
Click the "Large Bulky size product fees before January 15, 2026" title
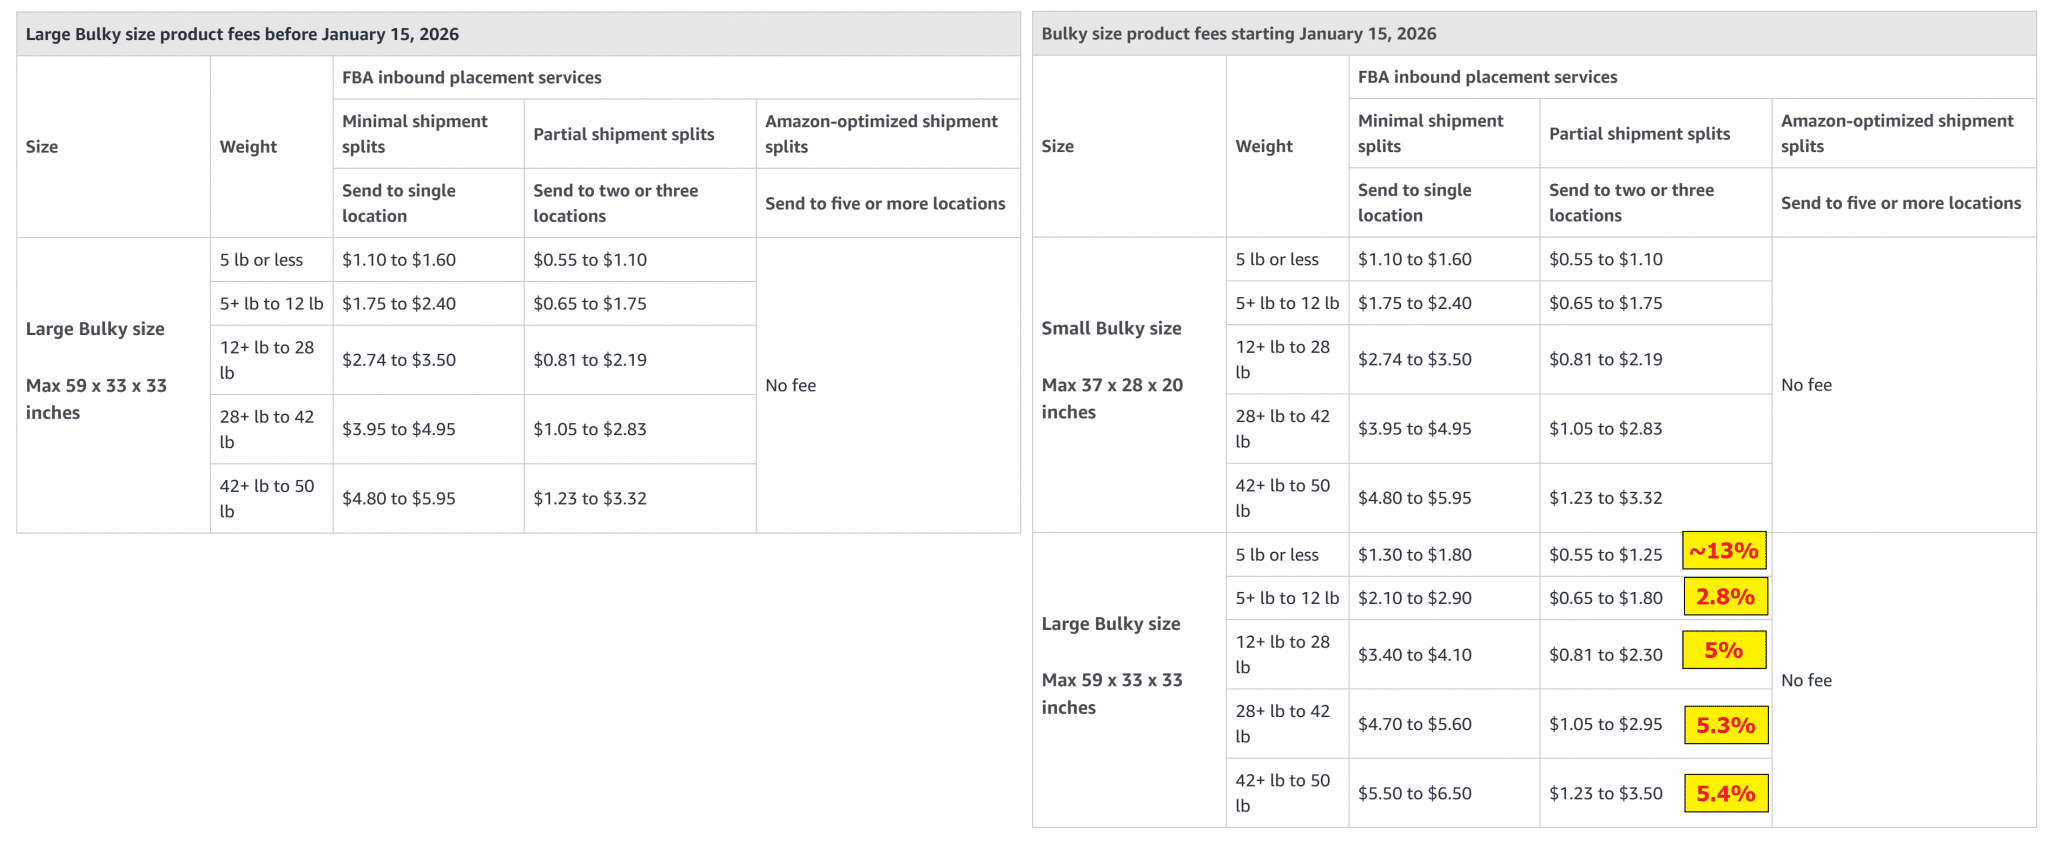pos(242,34)
